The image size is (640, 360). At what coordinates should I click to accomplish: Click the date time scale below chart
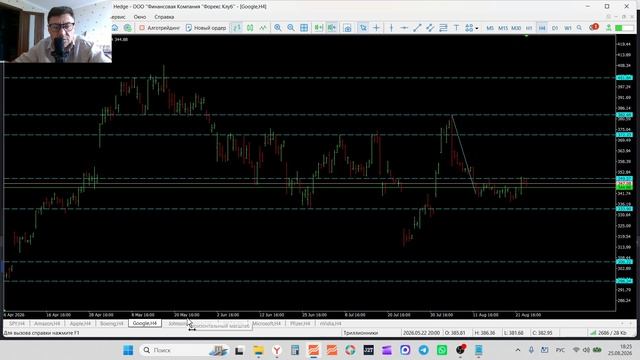coord(309,315)
